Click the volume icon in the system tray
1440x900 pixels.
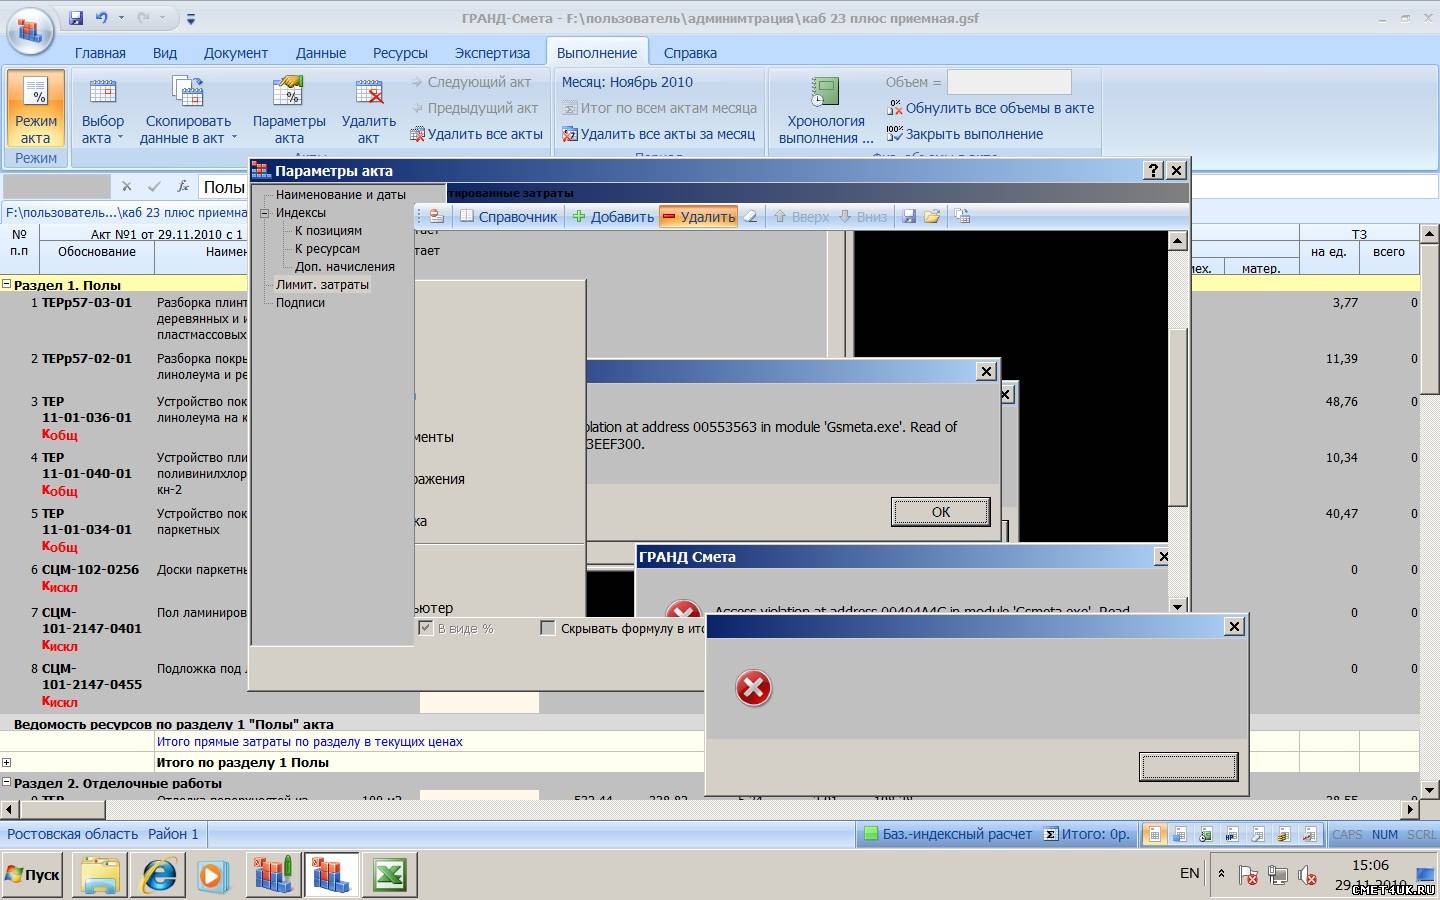tap(1307, 875)
